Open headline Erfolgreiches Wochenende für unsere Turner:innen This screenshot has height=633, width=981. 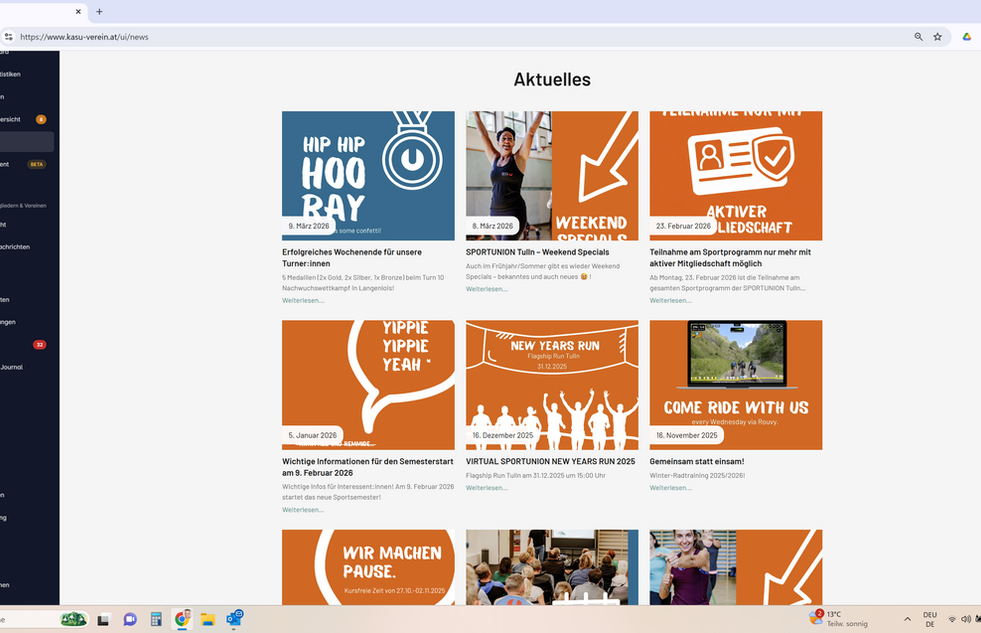click(352, 258)
